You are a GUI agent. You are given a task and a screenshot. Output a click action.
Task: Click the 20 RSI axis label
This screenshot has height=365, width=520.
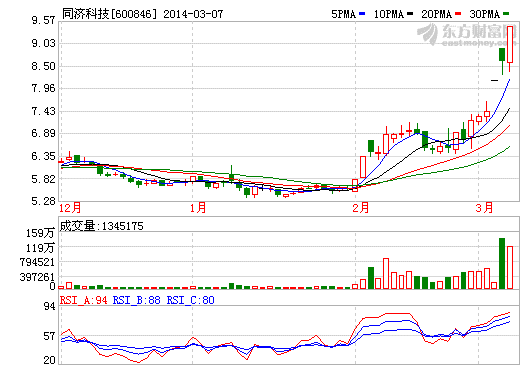pyautogui.click(x=49, y=360)
